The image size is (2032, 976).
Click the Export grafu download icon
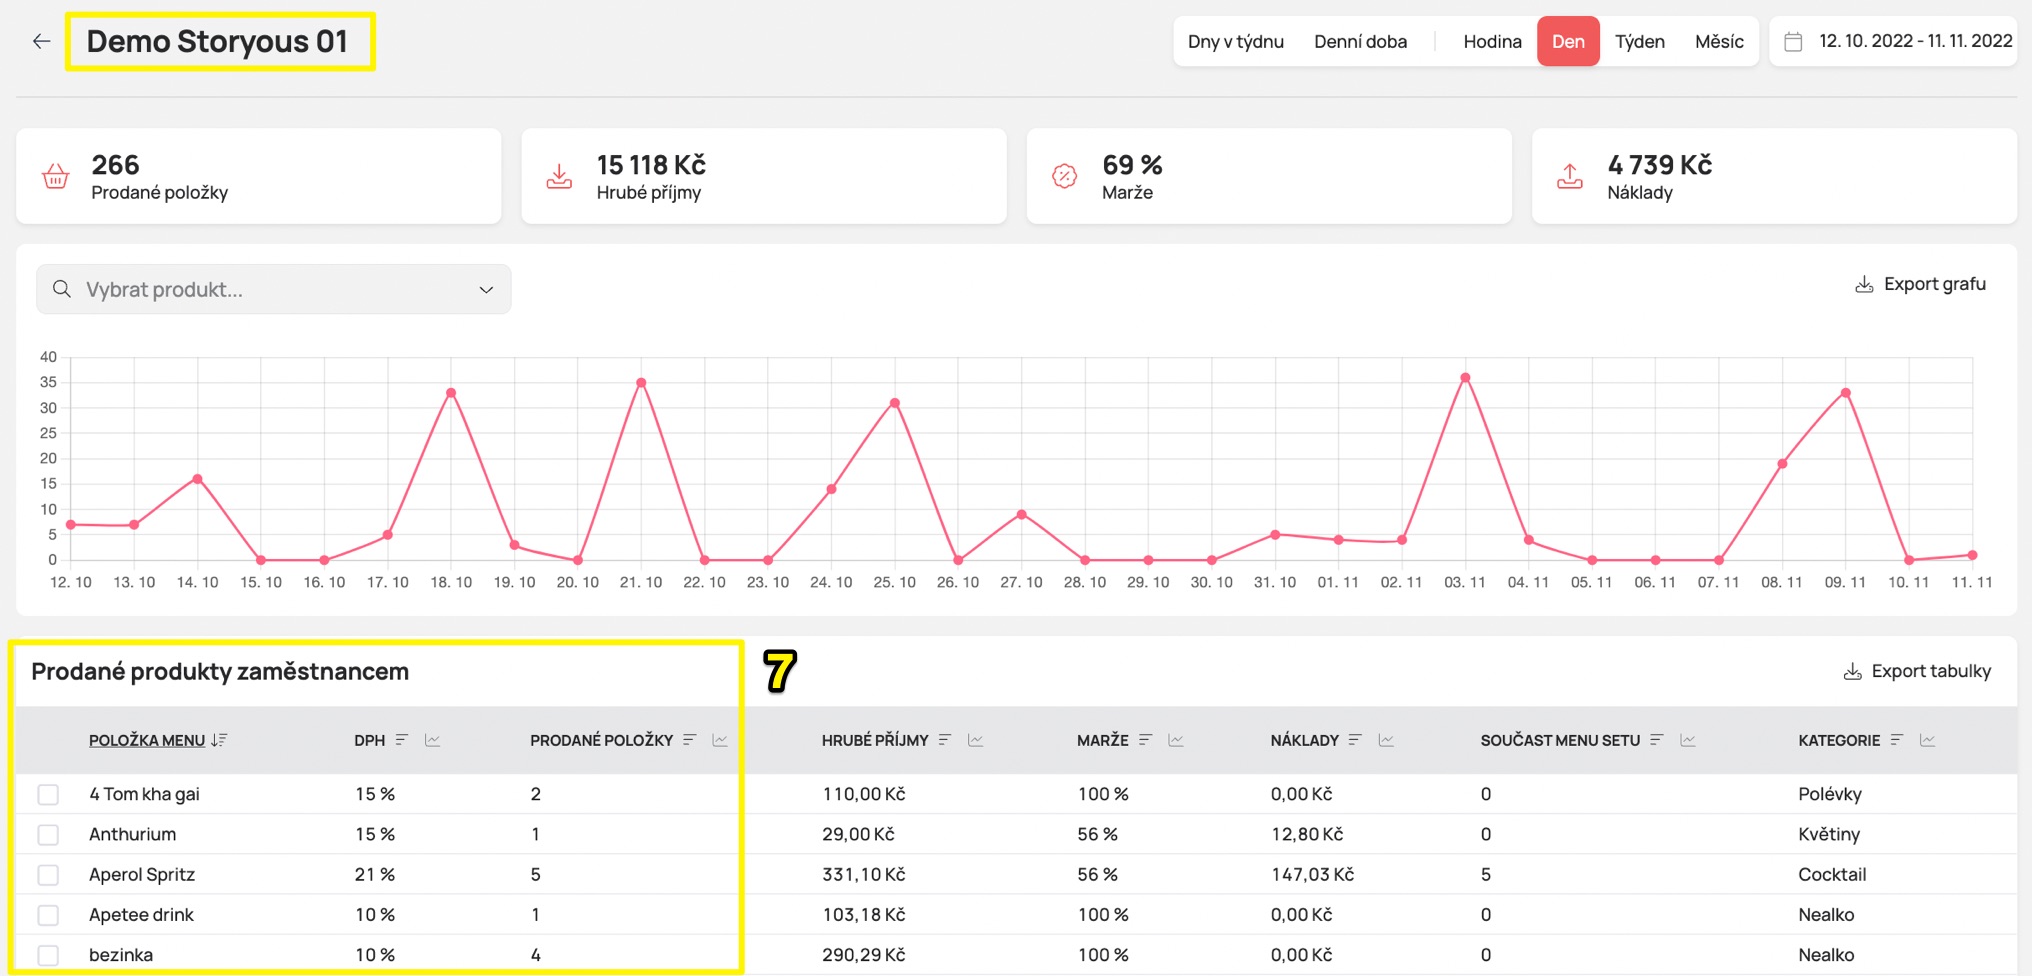click(x=1864, y=285)
